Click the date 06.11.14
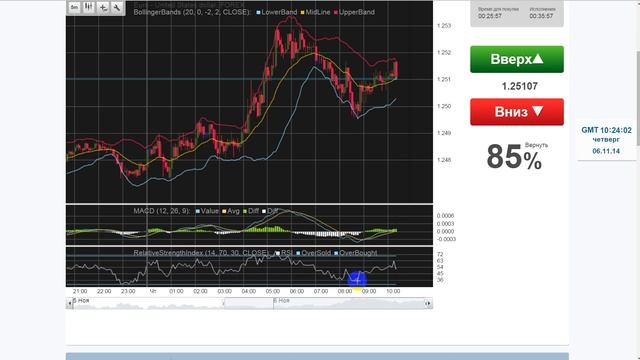The width and height of the screenshot is (640, 360). point(606,151)
